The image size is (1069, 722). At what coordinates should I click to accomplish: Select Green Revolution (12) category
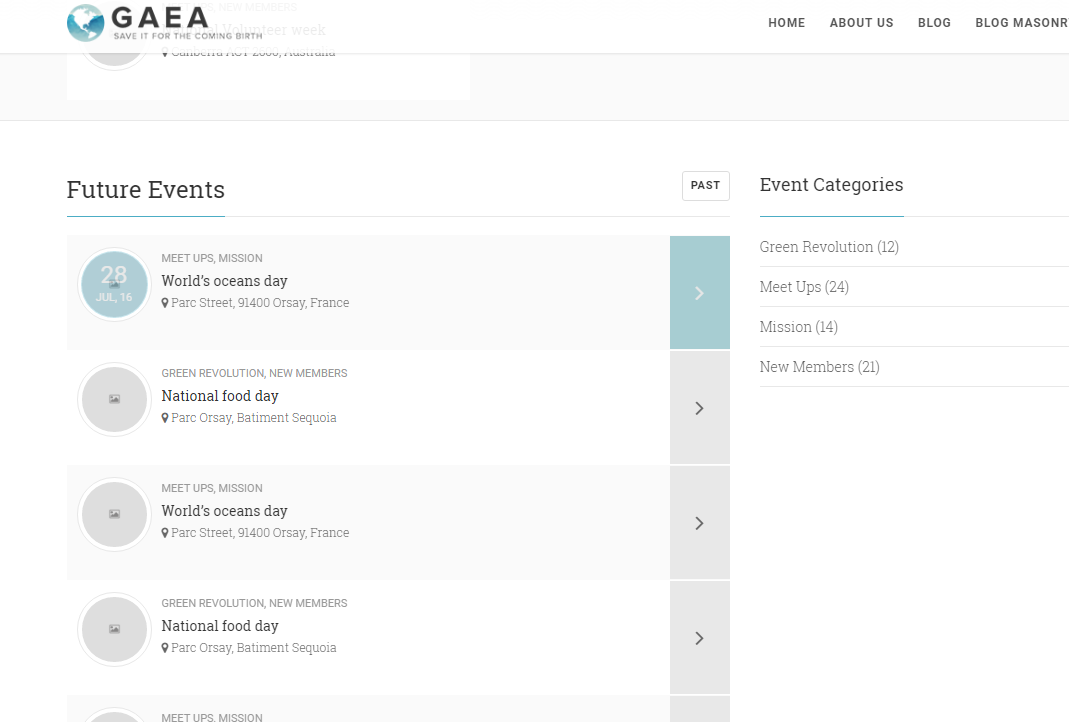829,247
